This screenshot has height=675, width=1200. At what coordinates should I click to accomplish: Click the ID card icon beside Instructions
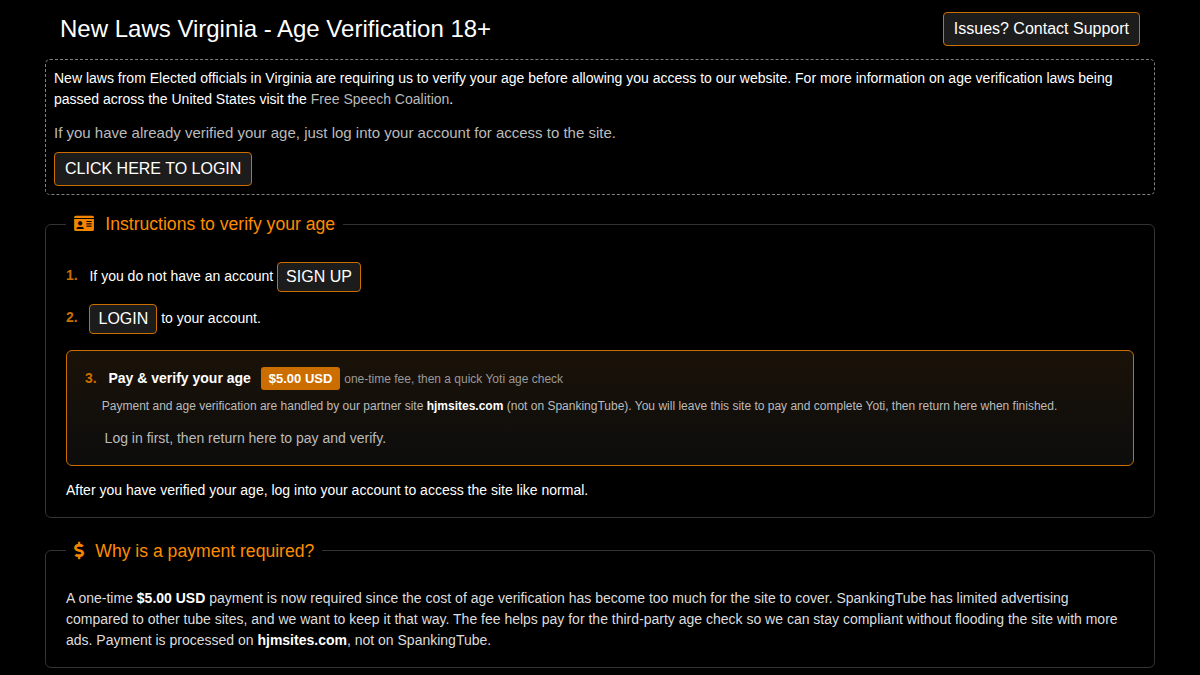click(x=84, y=224)
